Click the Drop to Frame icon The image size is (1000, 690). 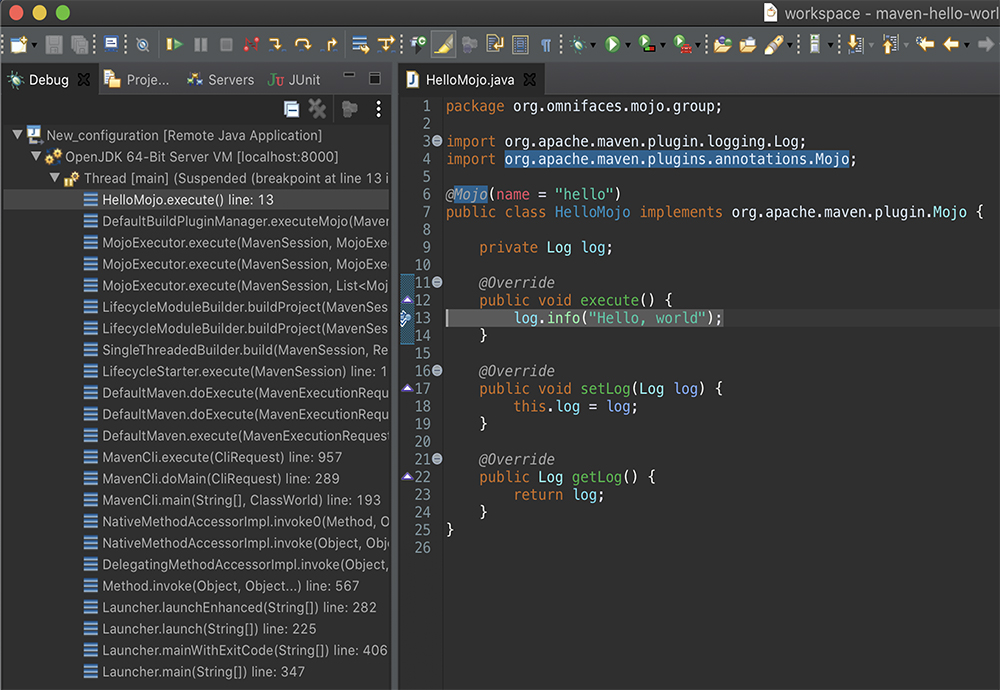pos(361,44)
